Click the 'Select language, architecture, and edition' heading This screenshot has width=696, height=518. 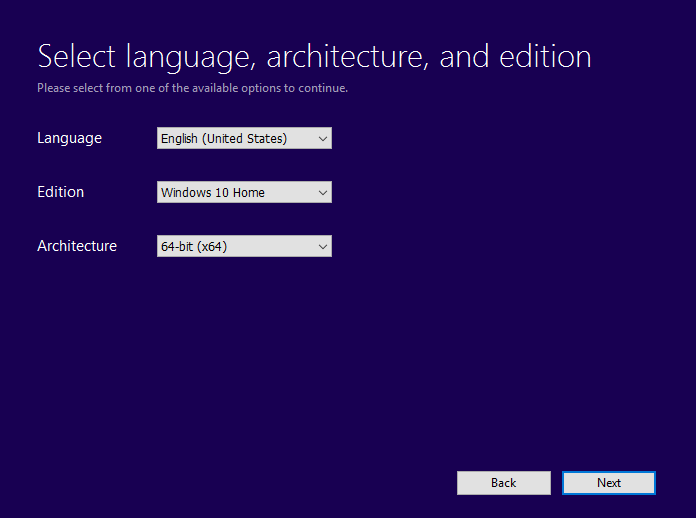(x=314, y=57)
